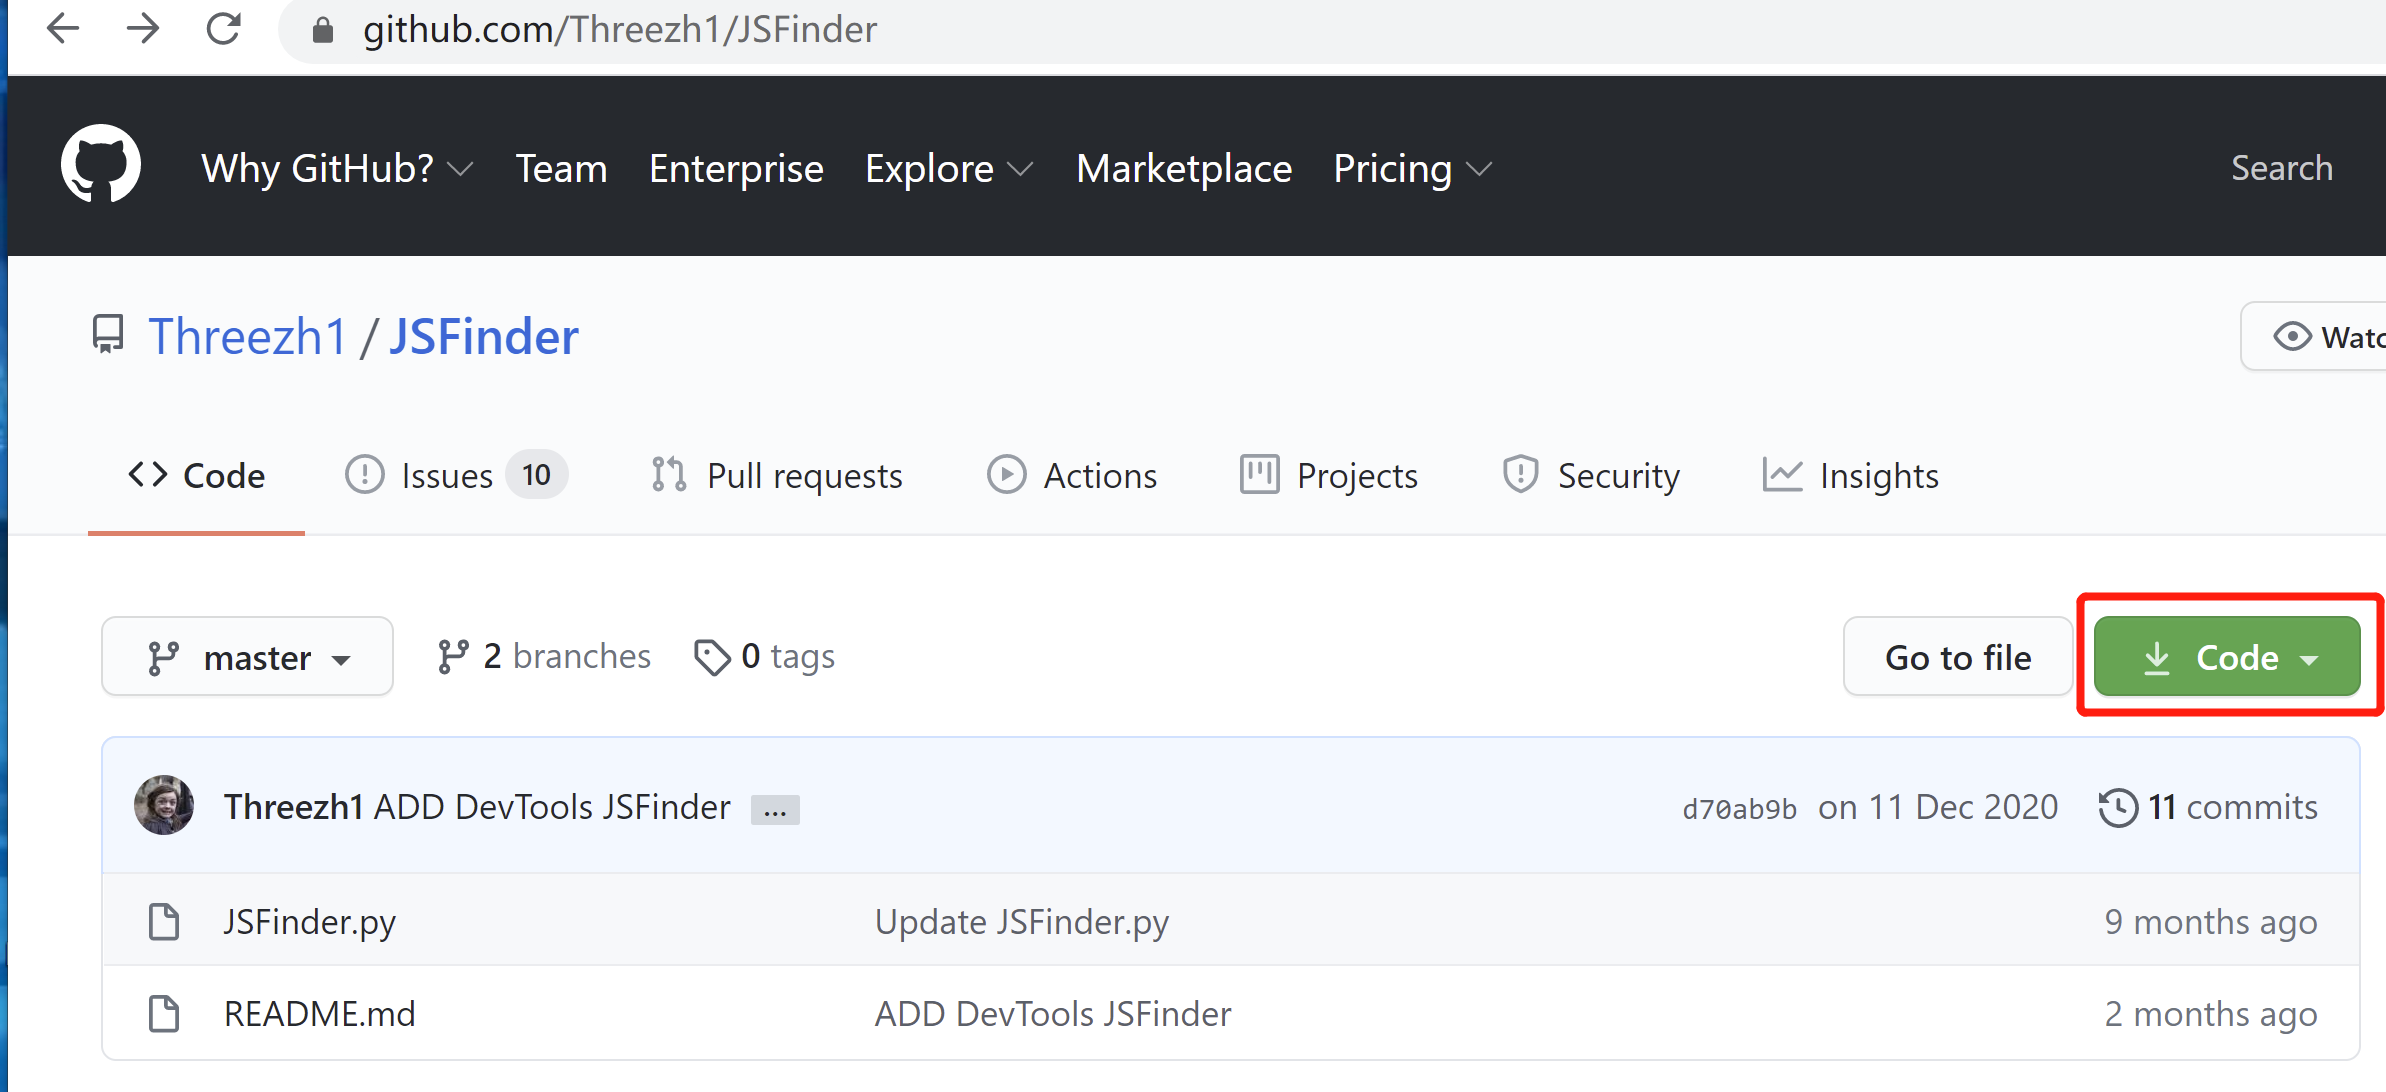Click the file icon beside README.md

pos(164,1013)
